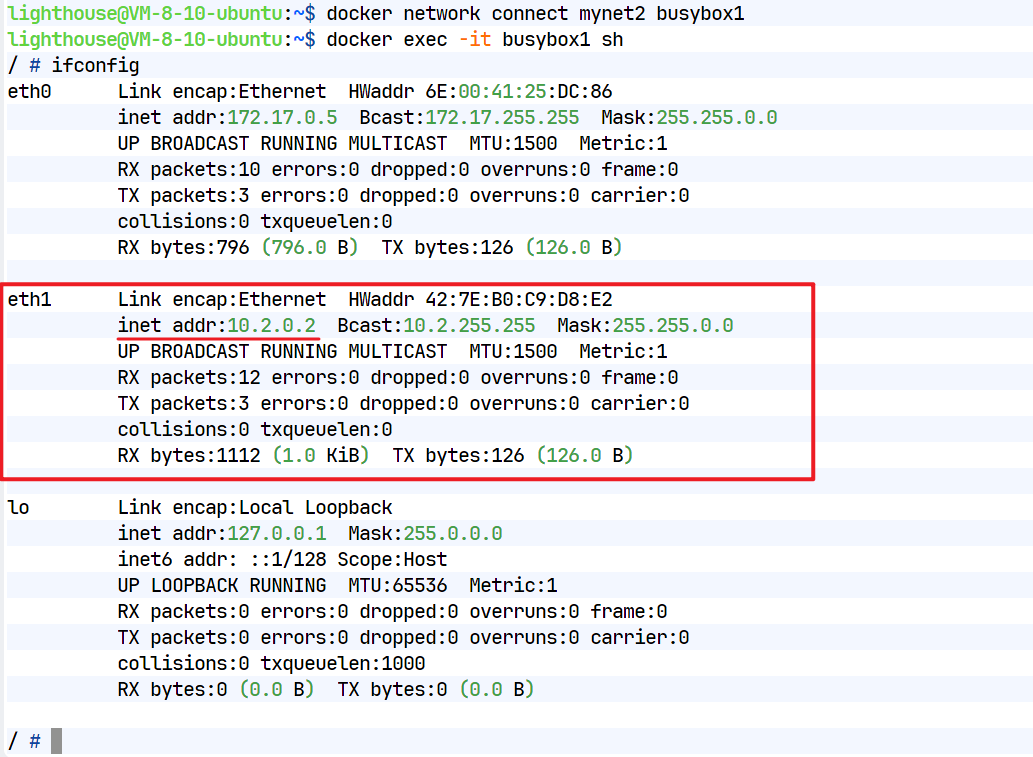Click the ifconfig command text
Image resolution: width=1033 pixels, height=757 pixels.
(x=96, y=65)
